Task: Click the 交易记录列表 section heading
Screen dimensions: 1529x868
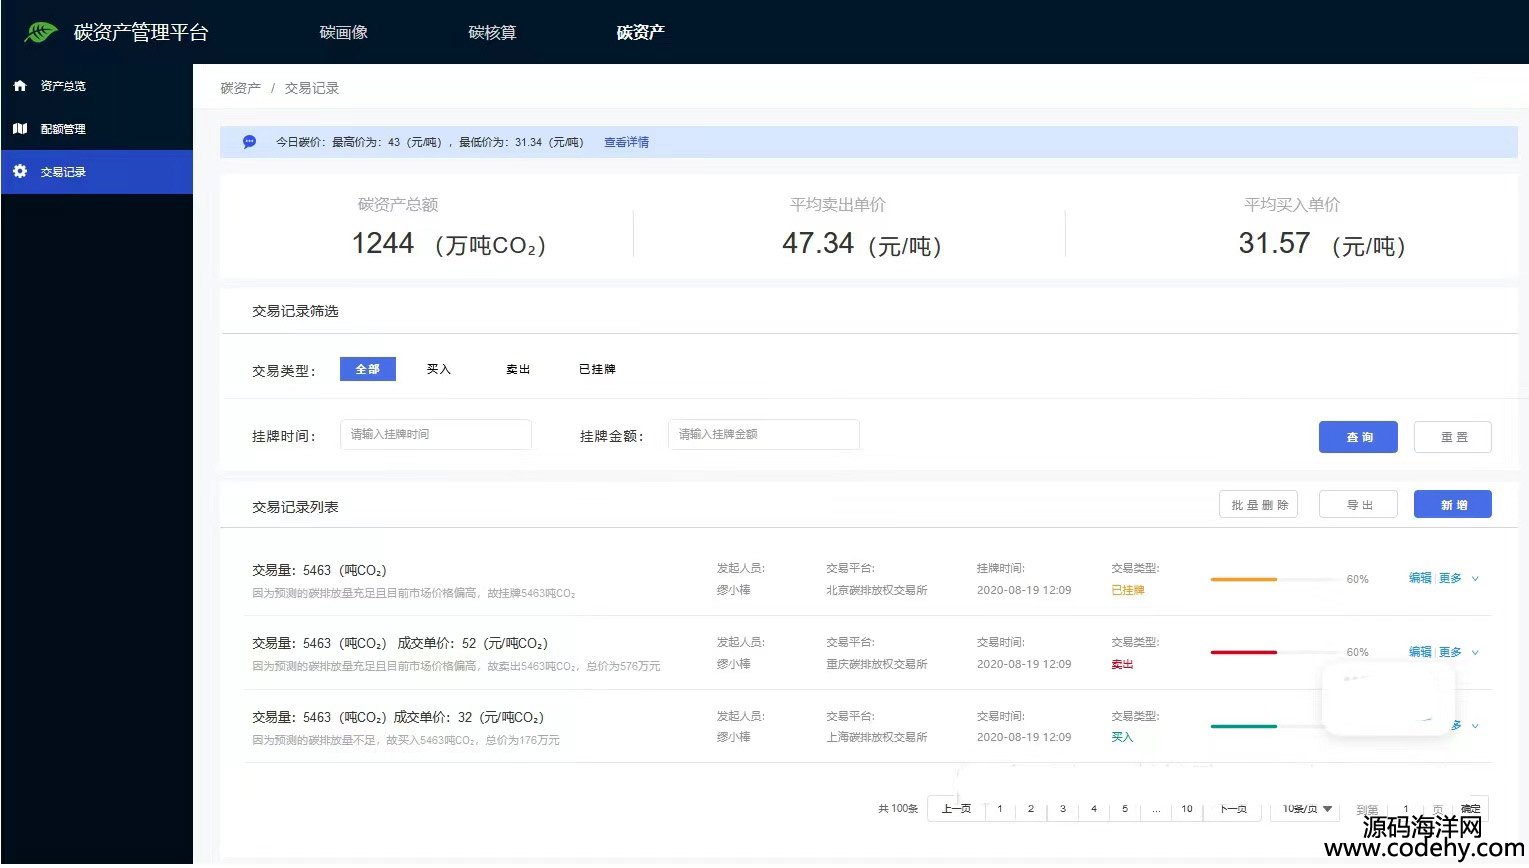Action: 295,507
